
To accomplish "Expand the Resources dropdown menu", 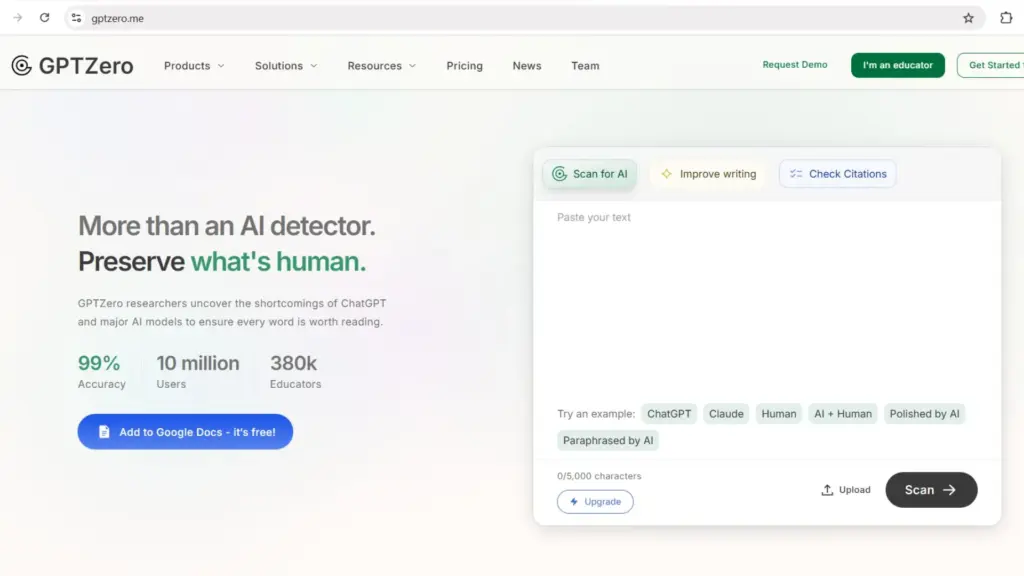I will click(381, 66).
